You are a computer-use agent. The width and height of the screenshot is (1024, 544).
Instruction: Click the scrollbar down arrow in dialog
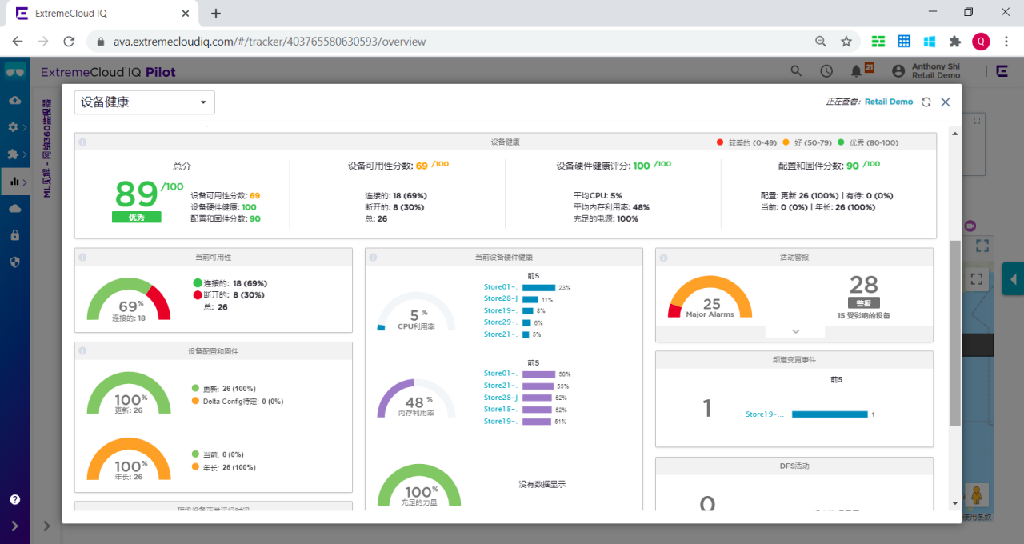click(955, 504)
